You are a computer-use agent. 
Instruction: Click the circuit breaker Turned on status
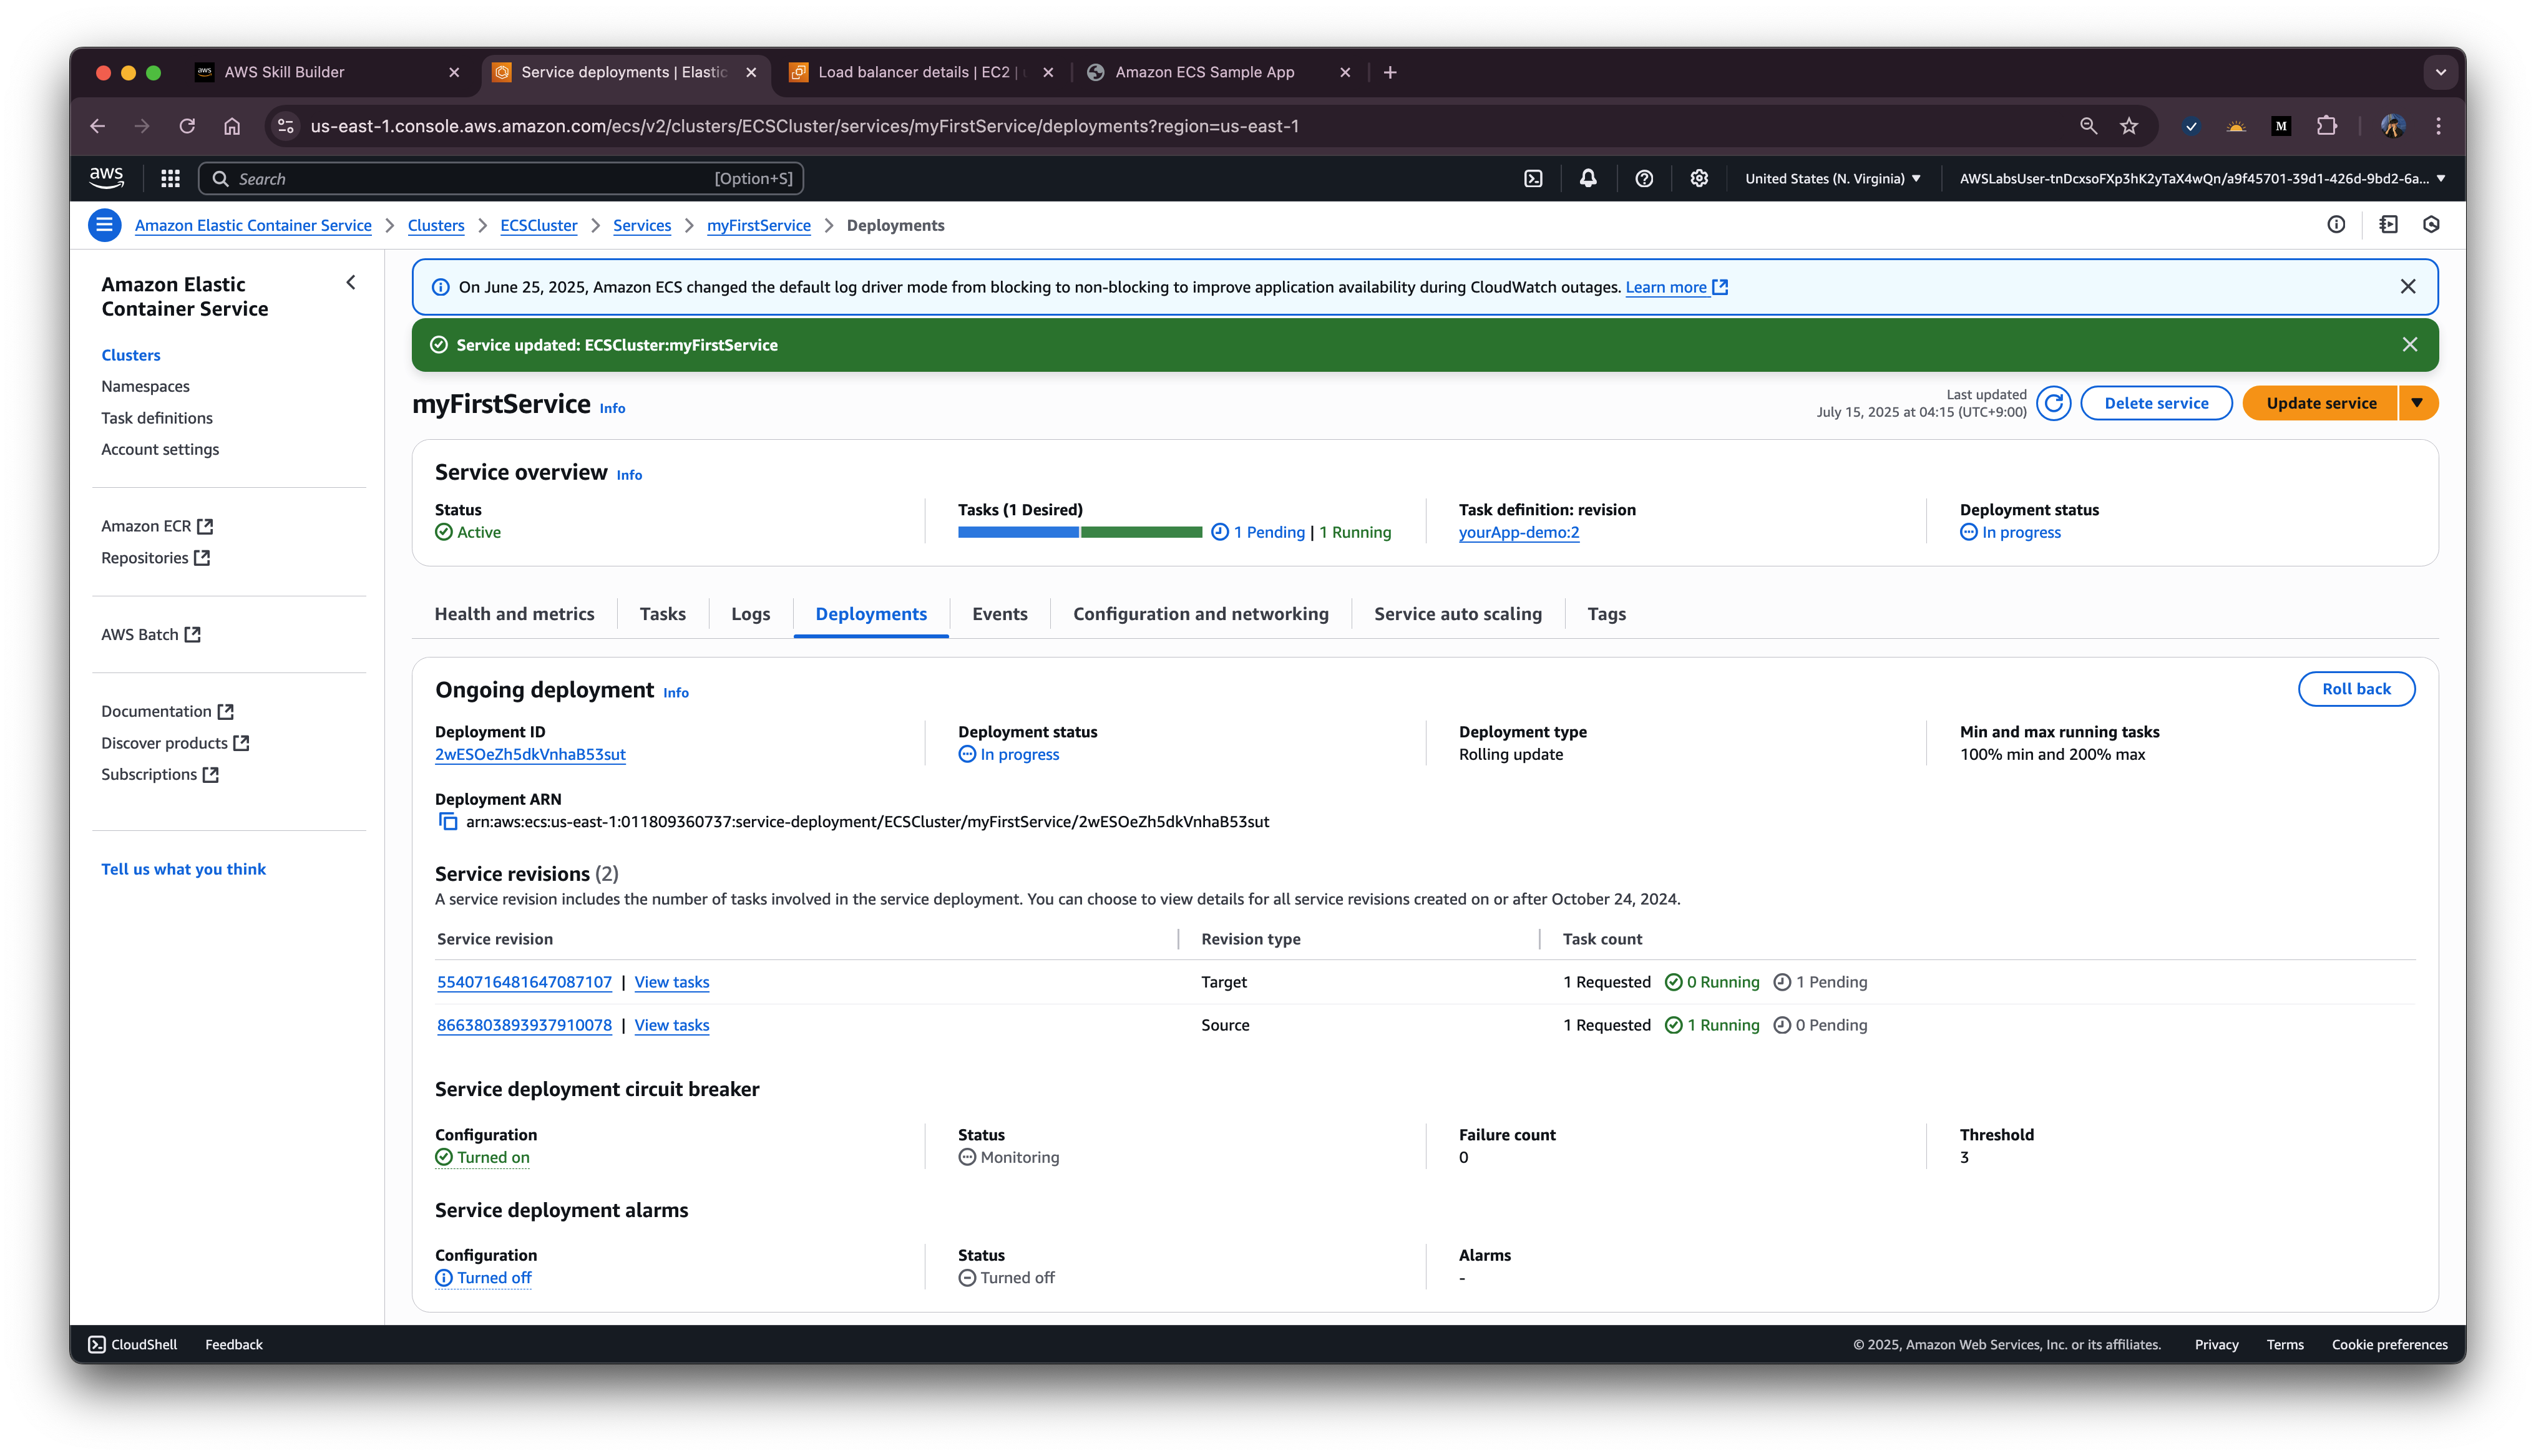(483, 1158)
